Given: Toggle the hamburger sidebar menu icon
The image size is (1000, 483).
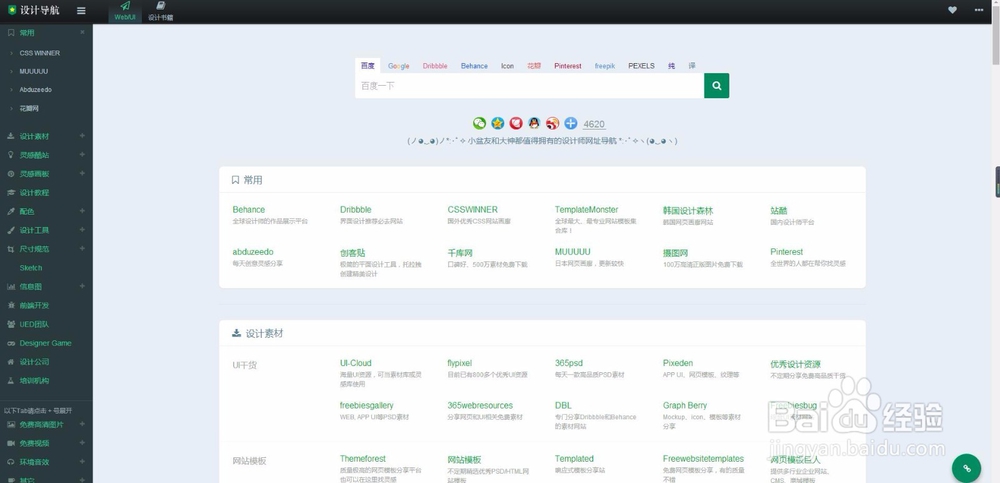Looking at the screenshot, I should point(81,10).
